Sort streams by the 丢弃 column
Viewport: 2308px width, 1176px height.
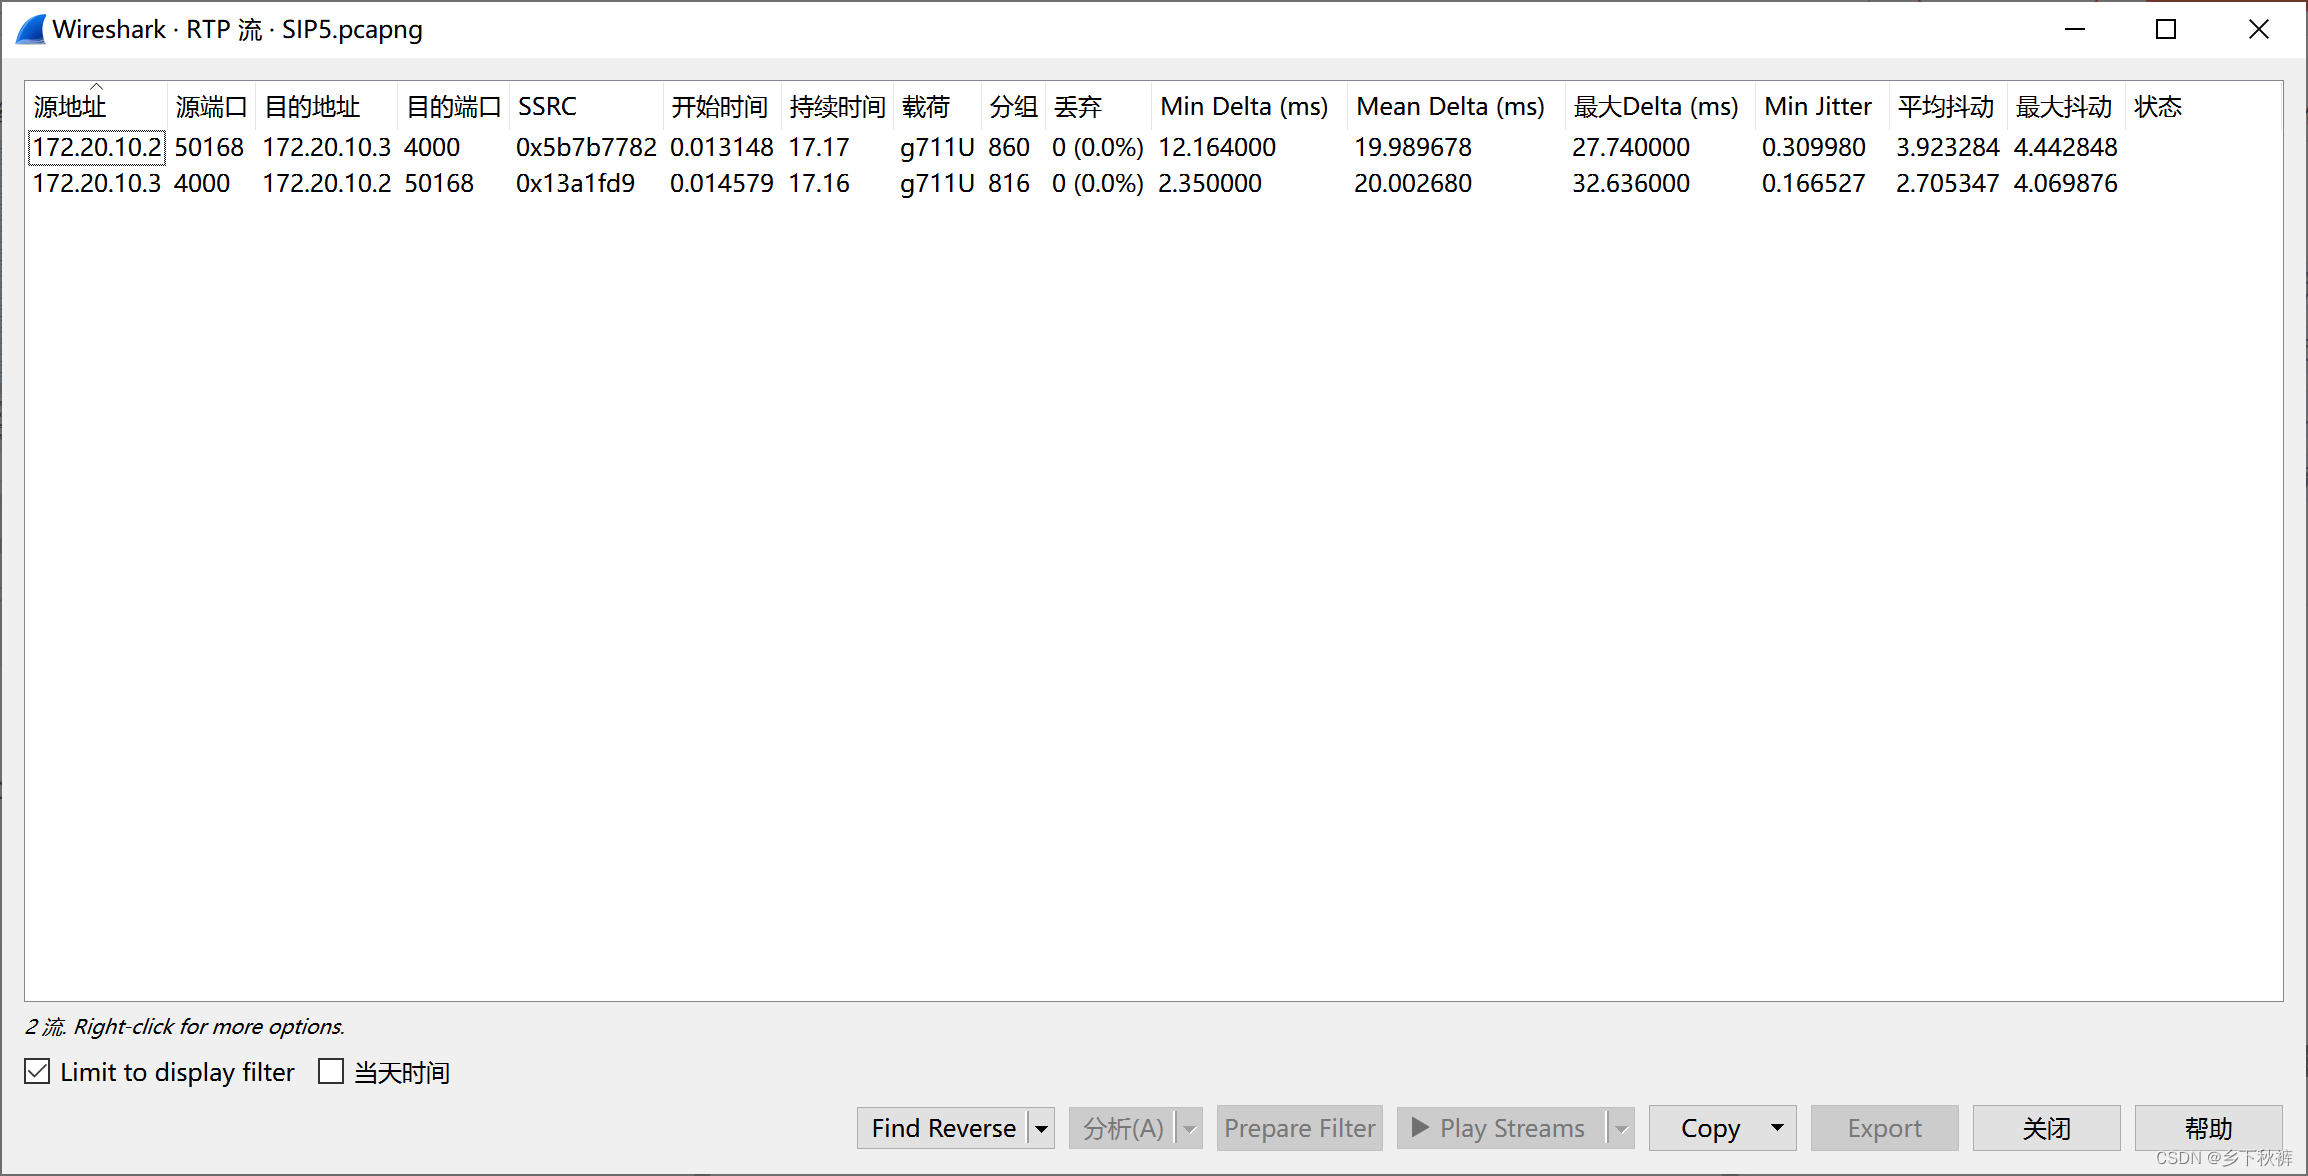click(x=1078, y=106)
